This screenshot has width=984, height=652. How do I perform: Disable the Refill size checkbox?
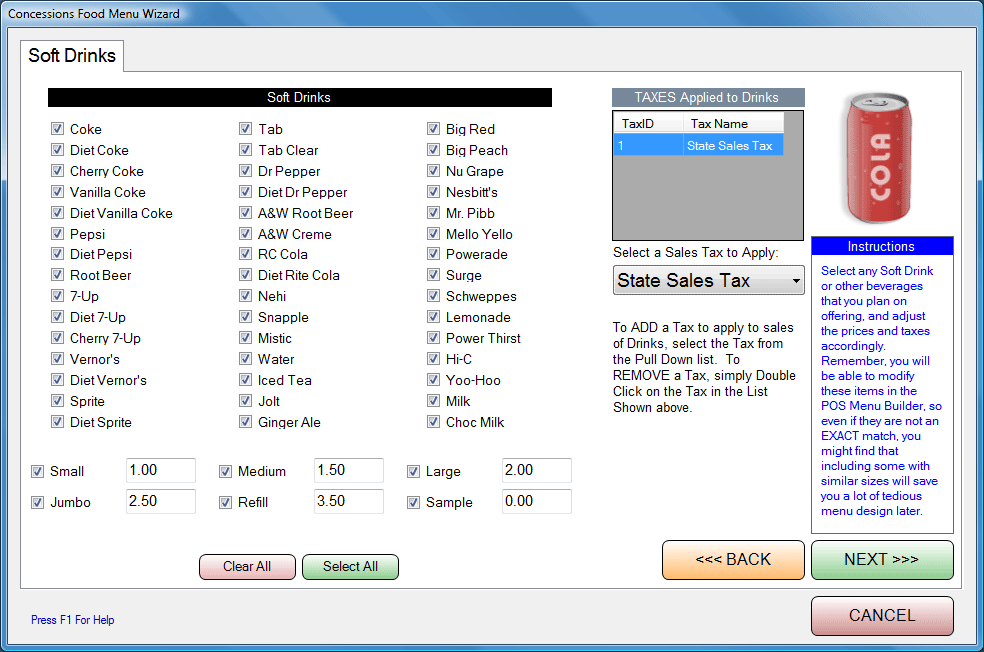point(225,502)
